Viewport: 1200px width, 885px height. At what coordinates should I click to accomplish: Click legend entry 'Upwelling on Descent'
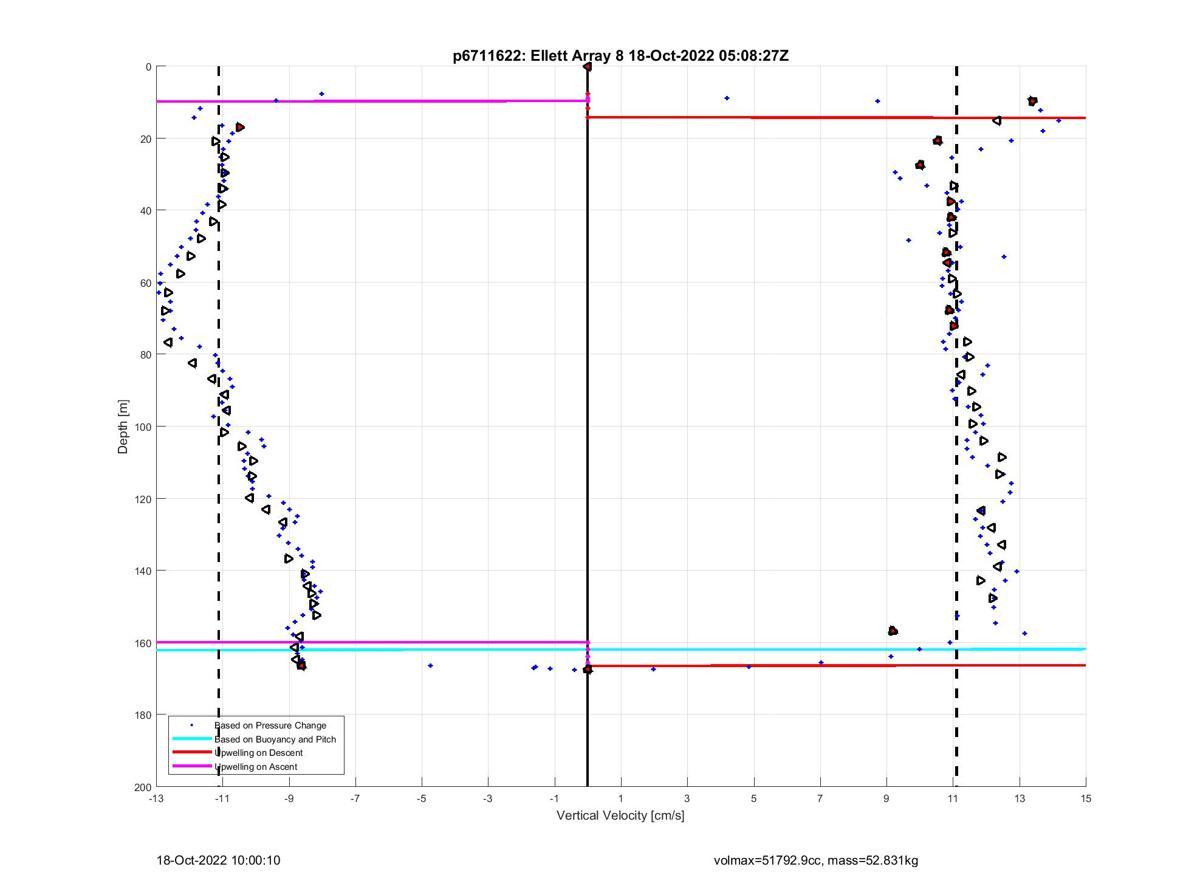click(258, 753)
